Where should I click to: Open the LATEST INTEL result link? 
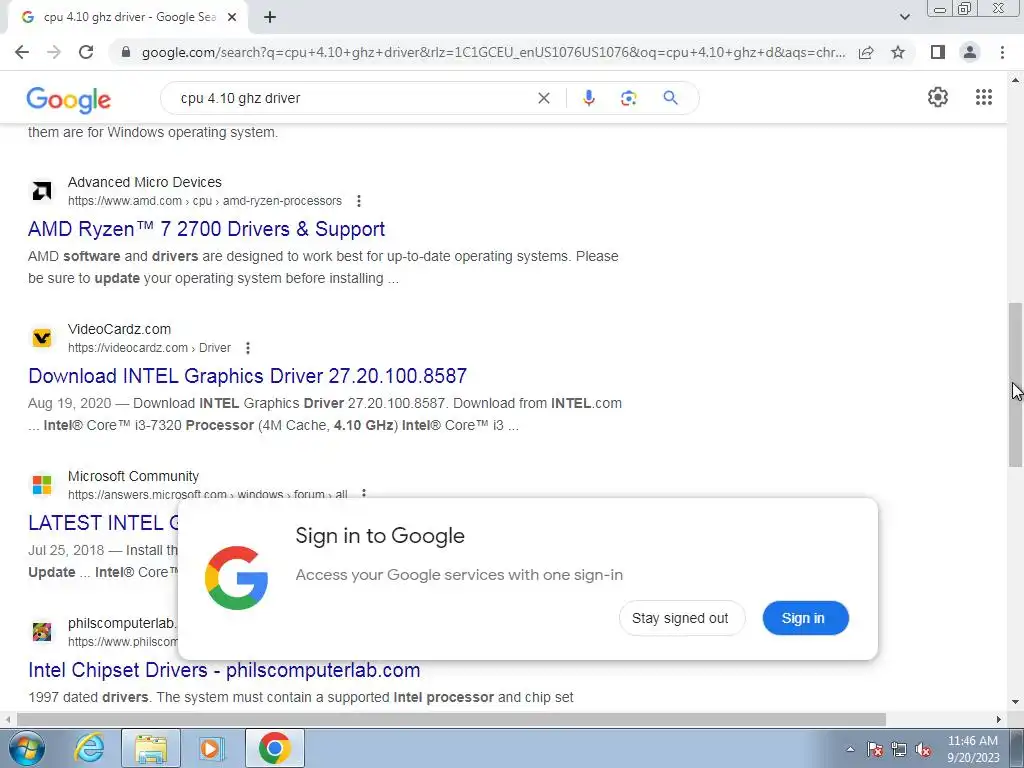coord(103,523)
